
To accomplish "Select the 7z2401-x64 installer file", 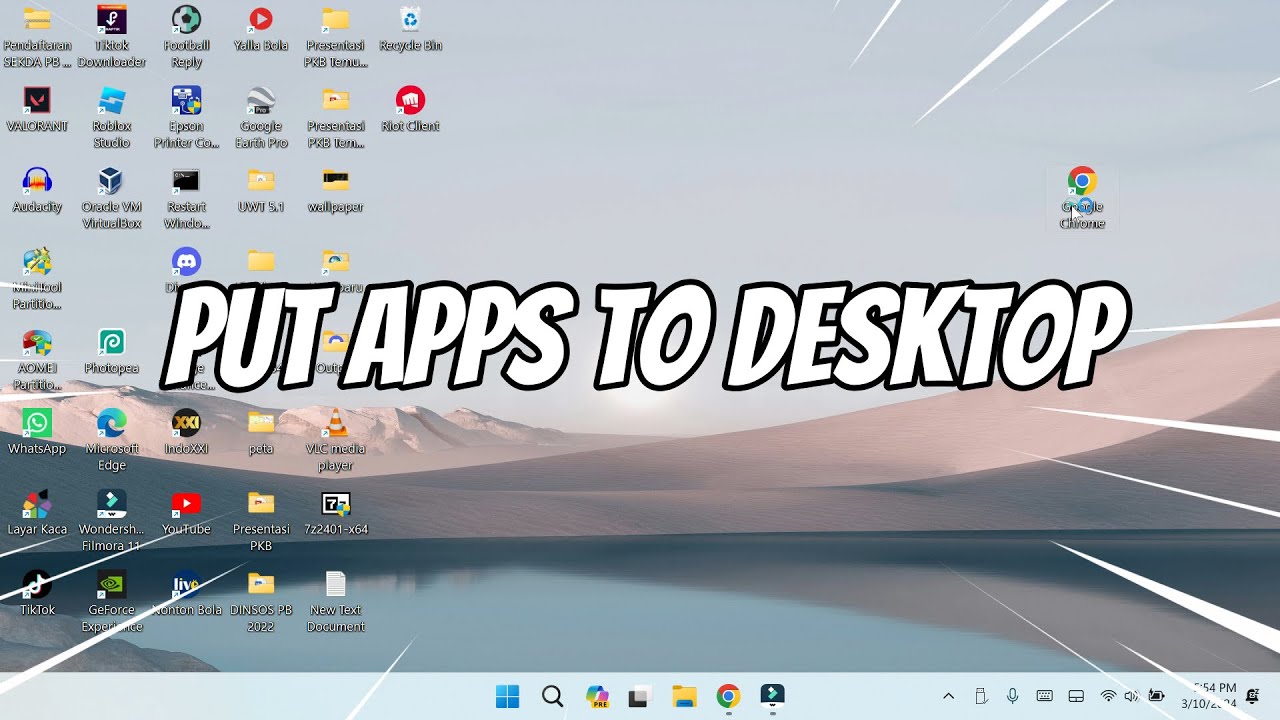I will click(335, 513).
